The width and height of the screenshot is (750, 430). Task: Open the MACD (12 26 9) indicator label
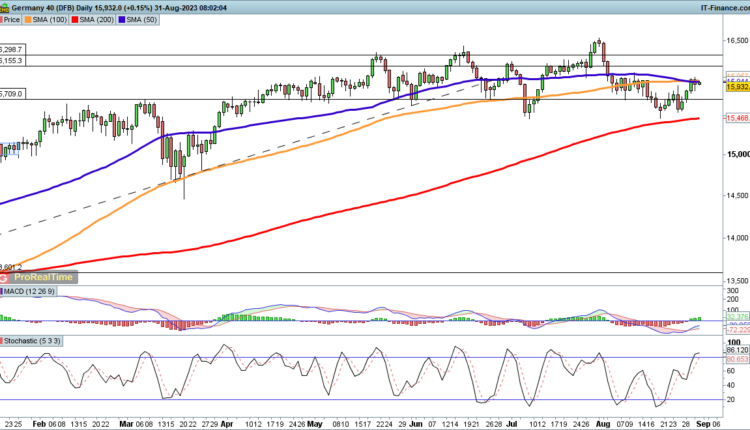(32, 290)
